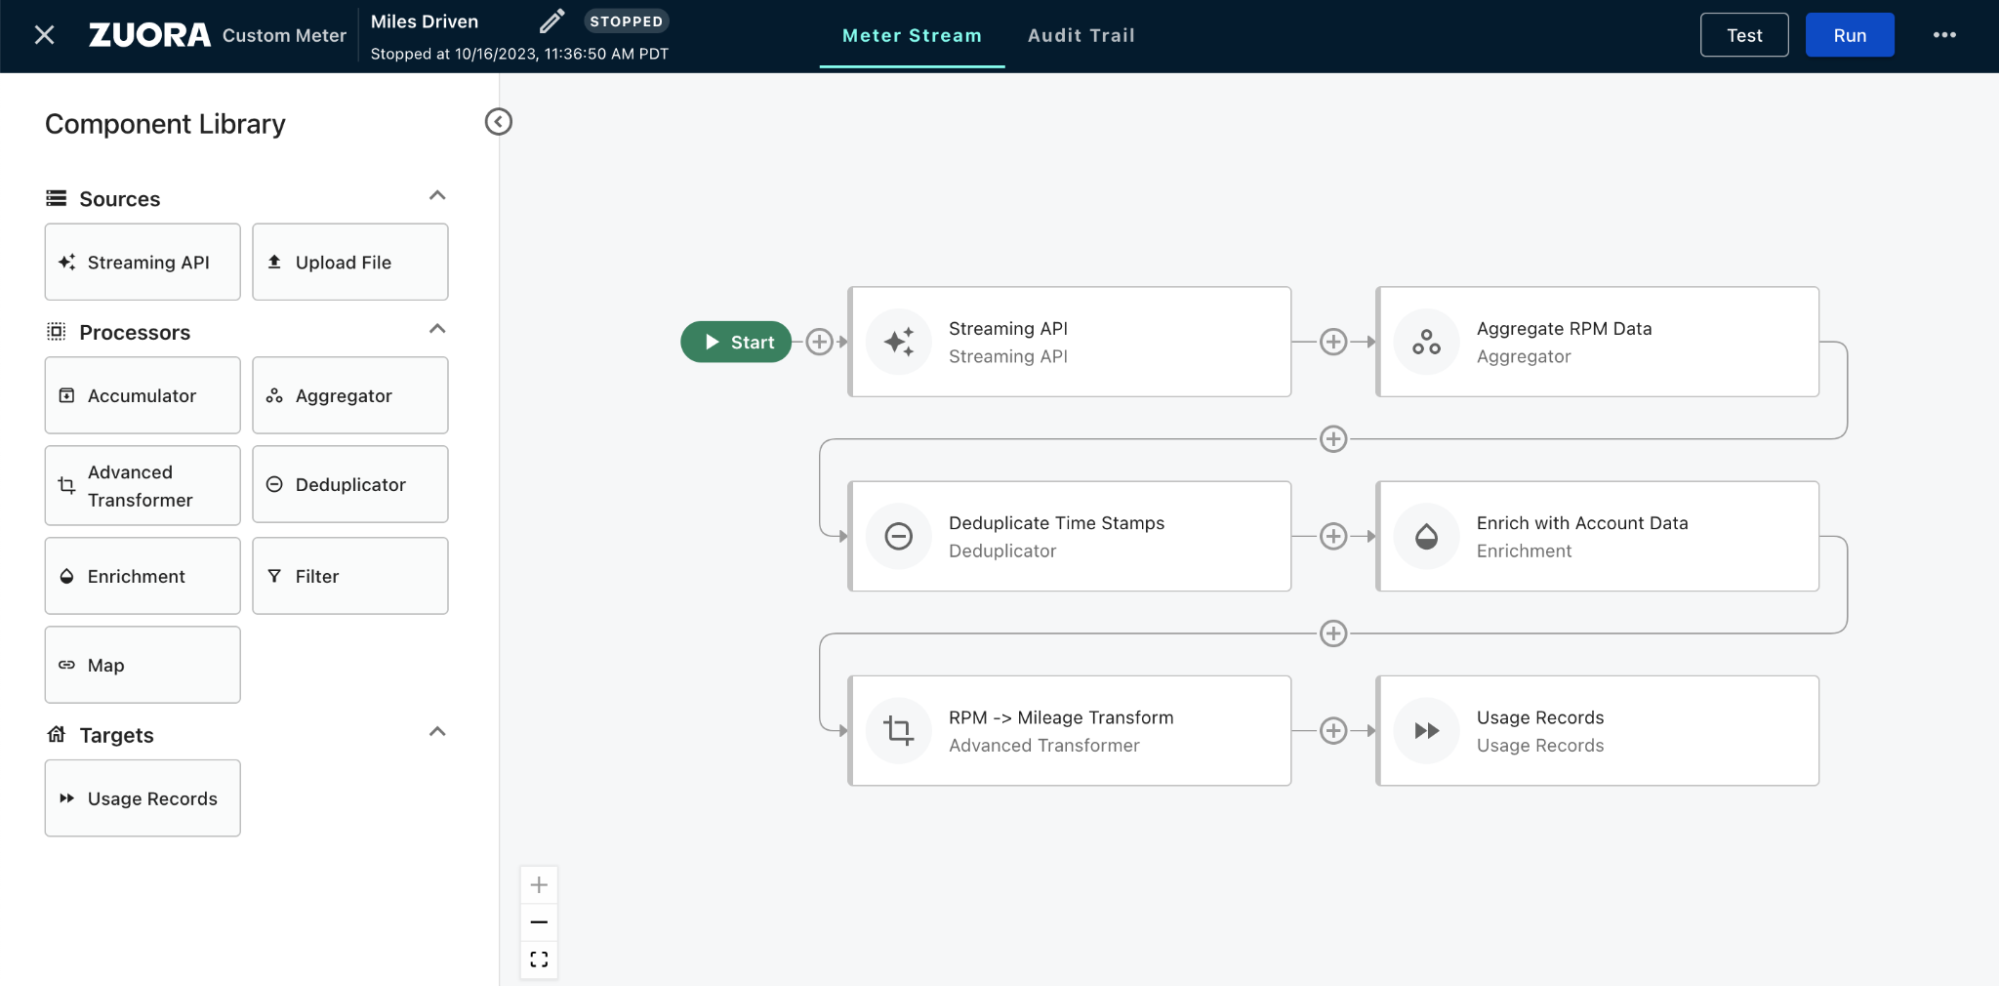This screenshot has height=986, width=1999.
Task: Add a step before the Usage Records node
Action: coord(1333,731)
